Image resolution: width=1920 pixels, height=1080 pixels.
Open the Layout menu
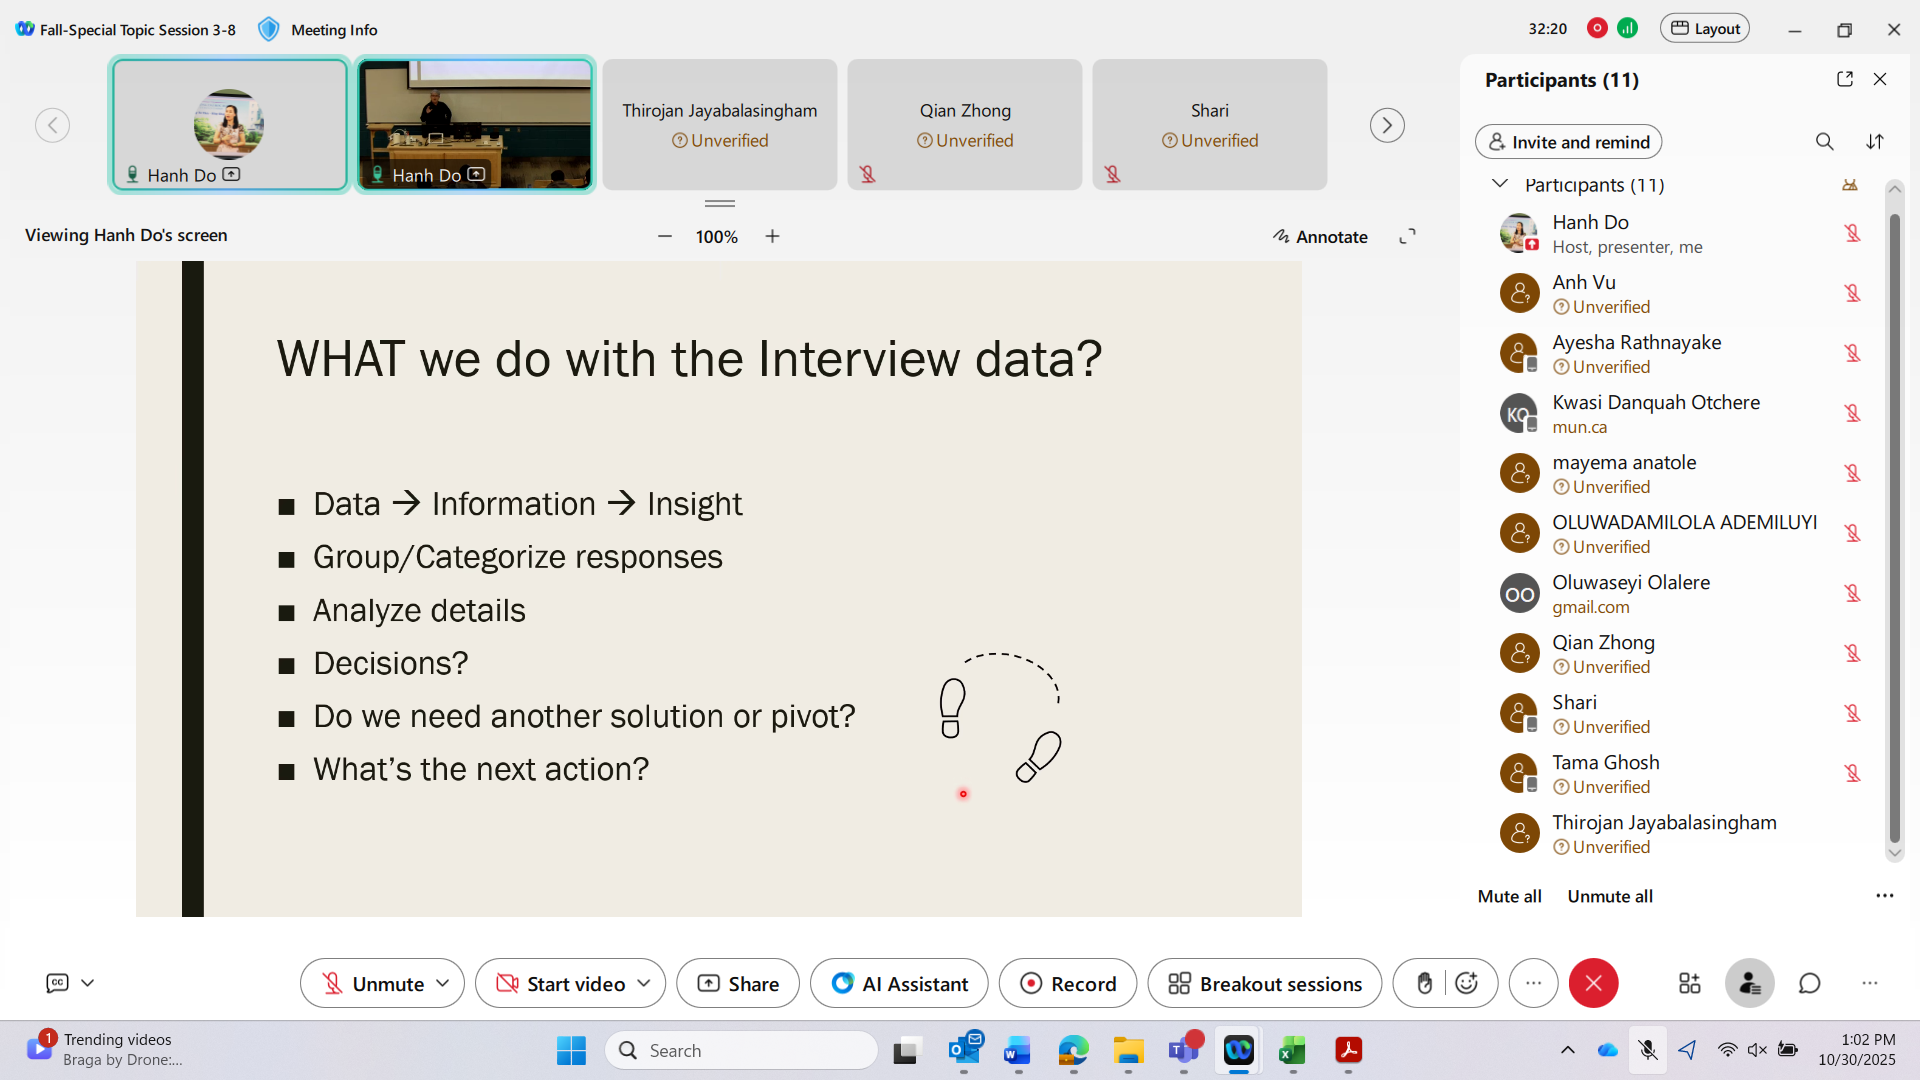[1705, 29]
